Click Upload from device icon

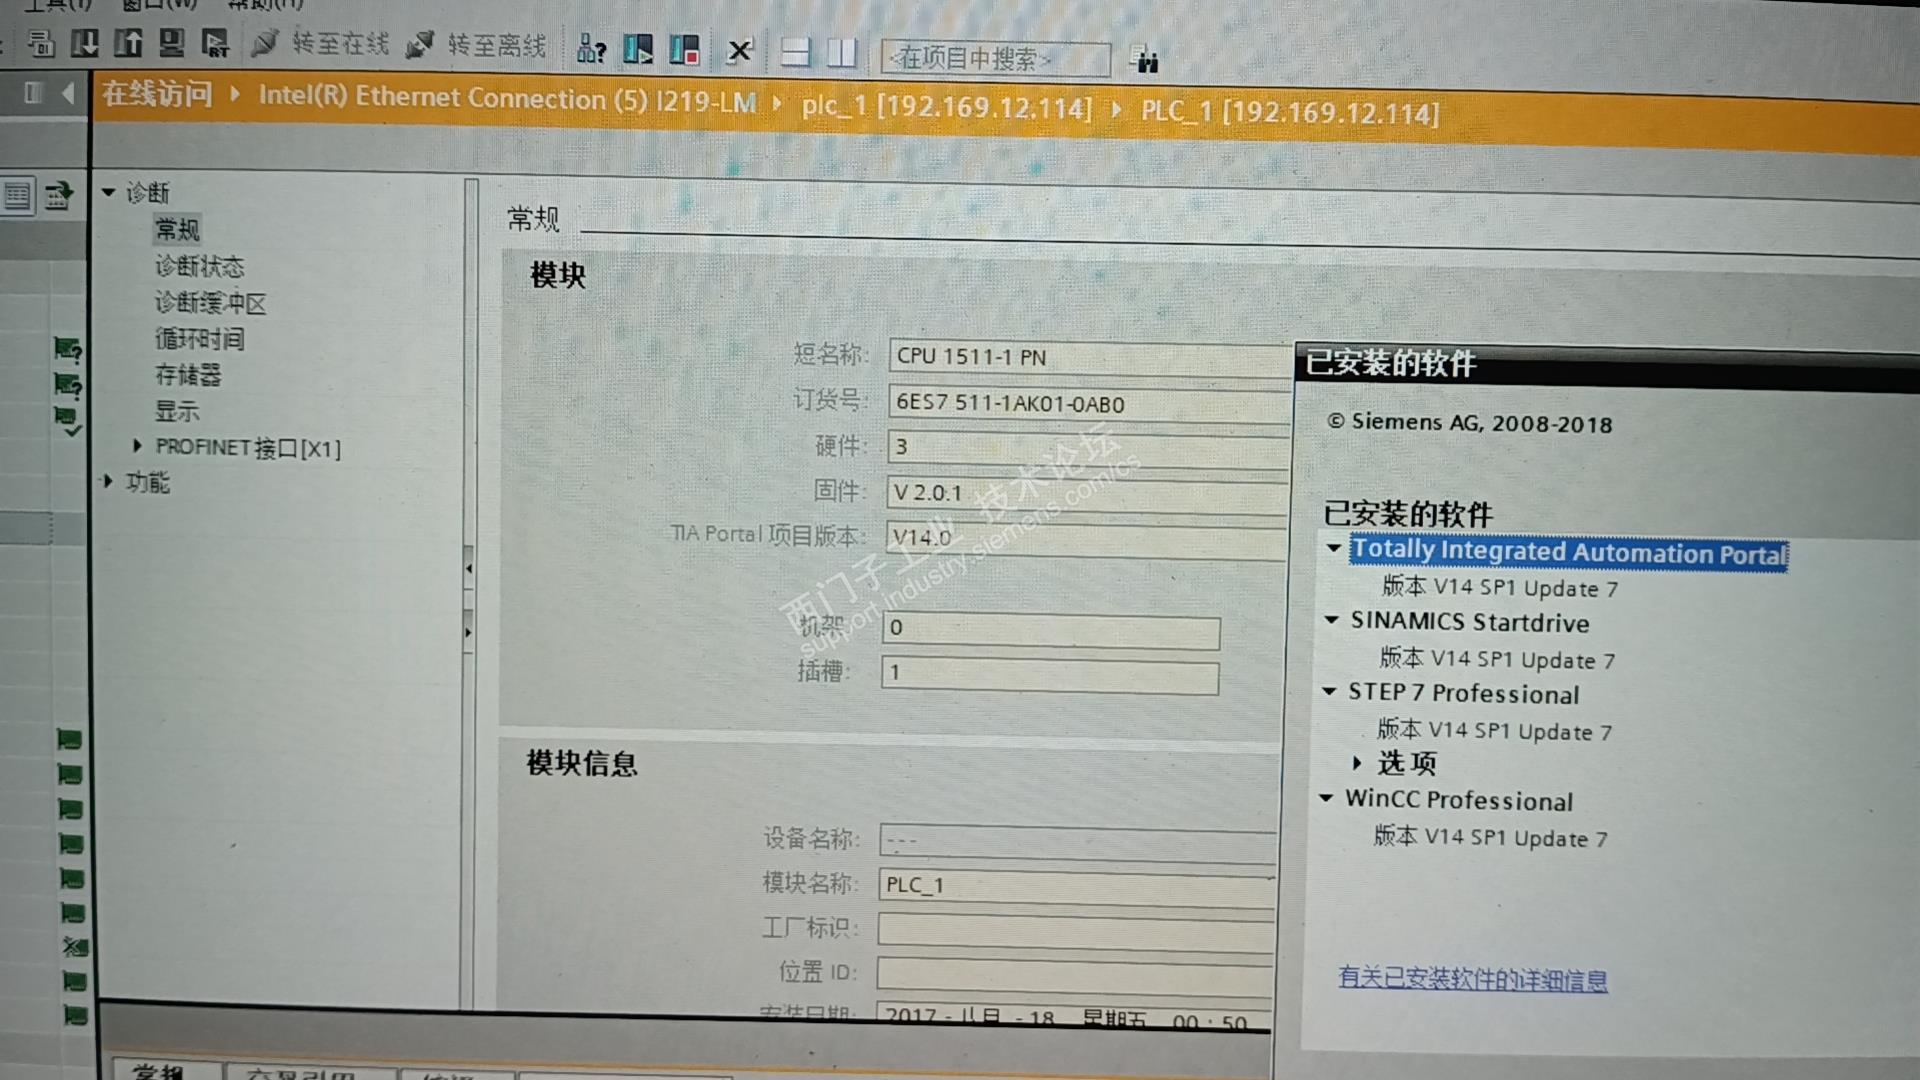click(x=128, y=44)
